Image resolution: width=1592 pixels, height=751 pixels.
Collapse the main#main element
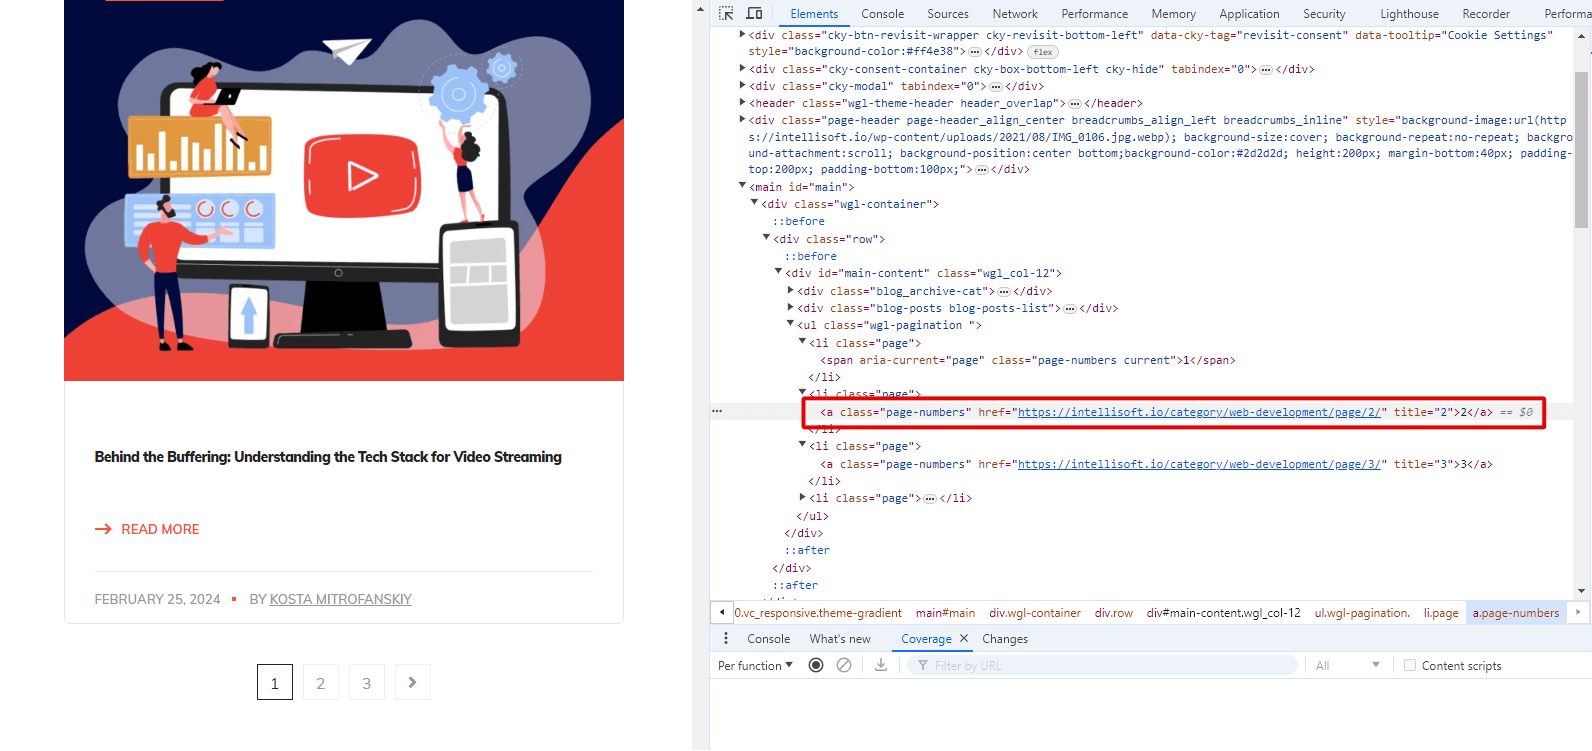tap(742, 185)
